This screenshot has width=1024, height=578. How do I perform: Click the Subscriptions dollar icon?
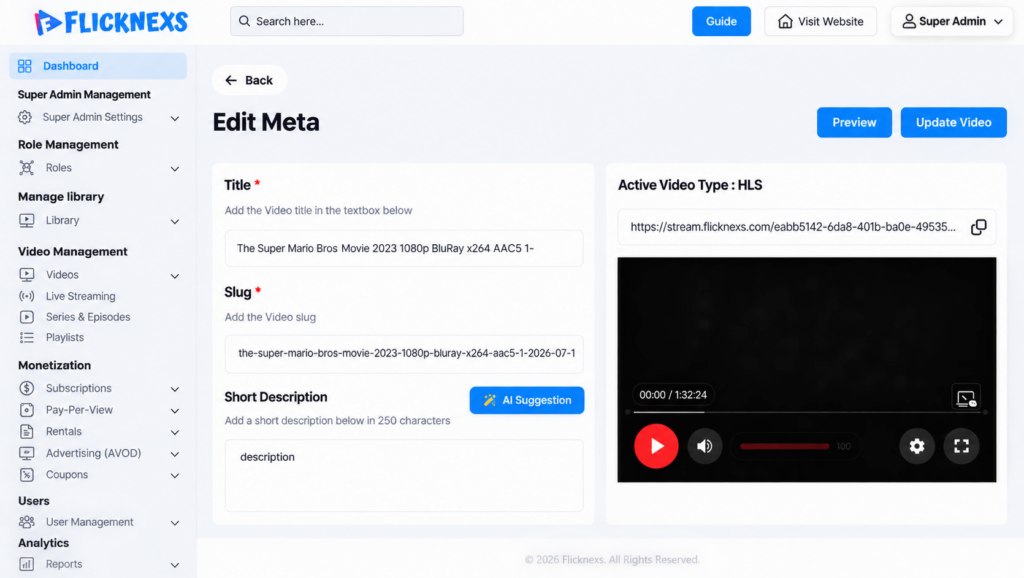click(26, 388)
